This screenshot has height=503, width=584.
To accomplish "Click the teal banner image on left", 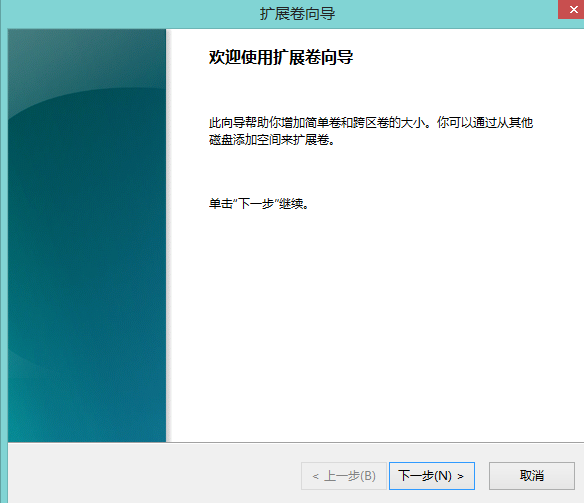I will pyautogui.click(x=87, y=235).
